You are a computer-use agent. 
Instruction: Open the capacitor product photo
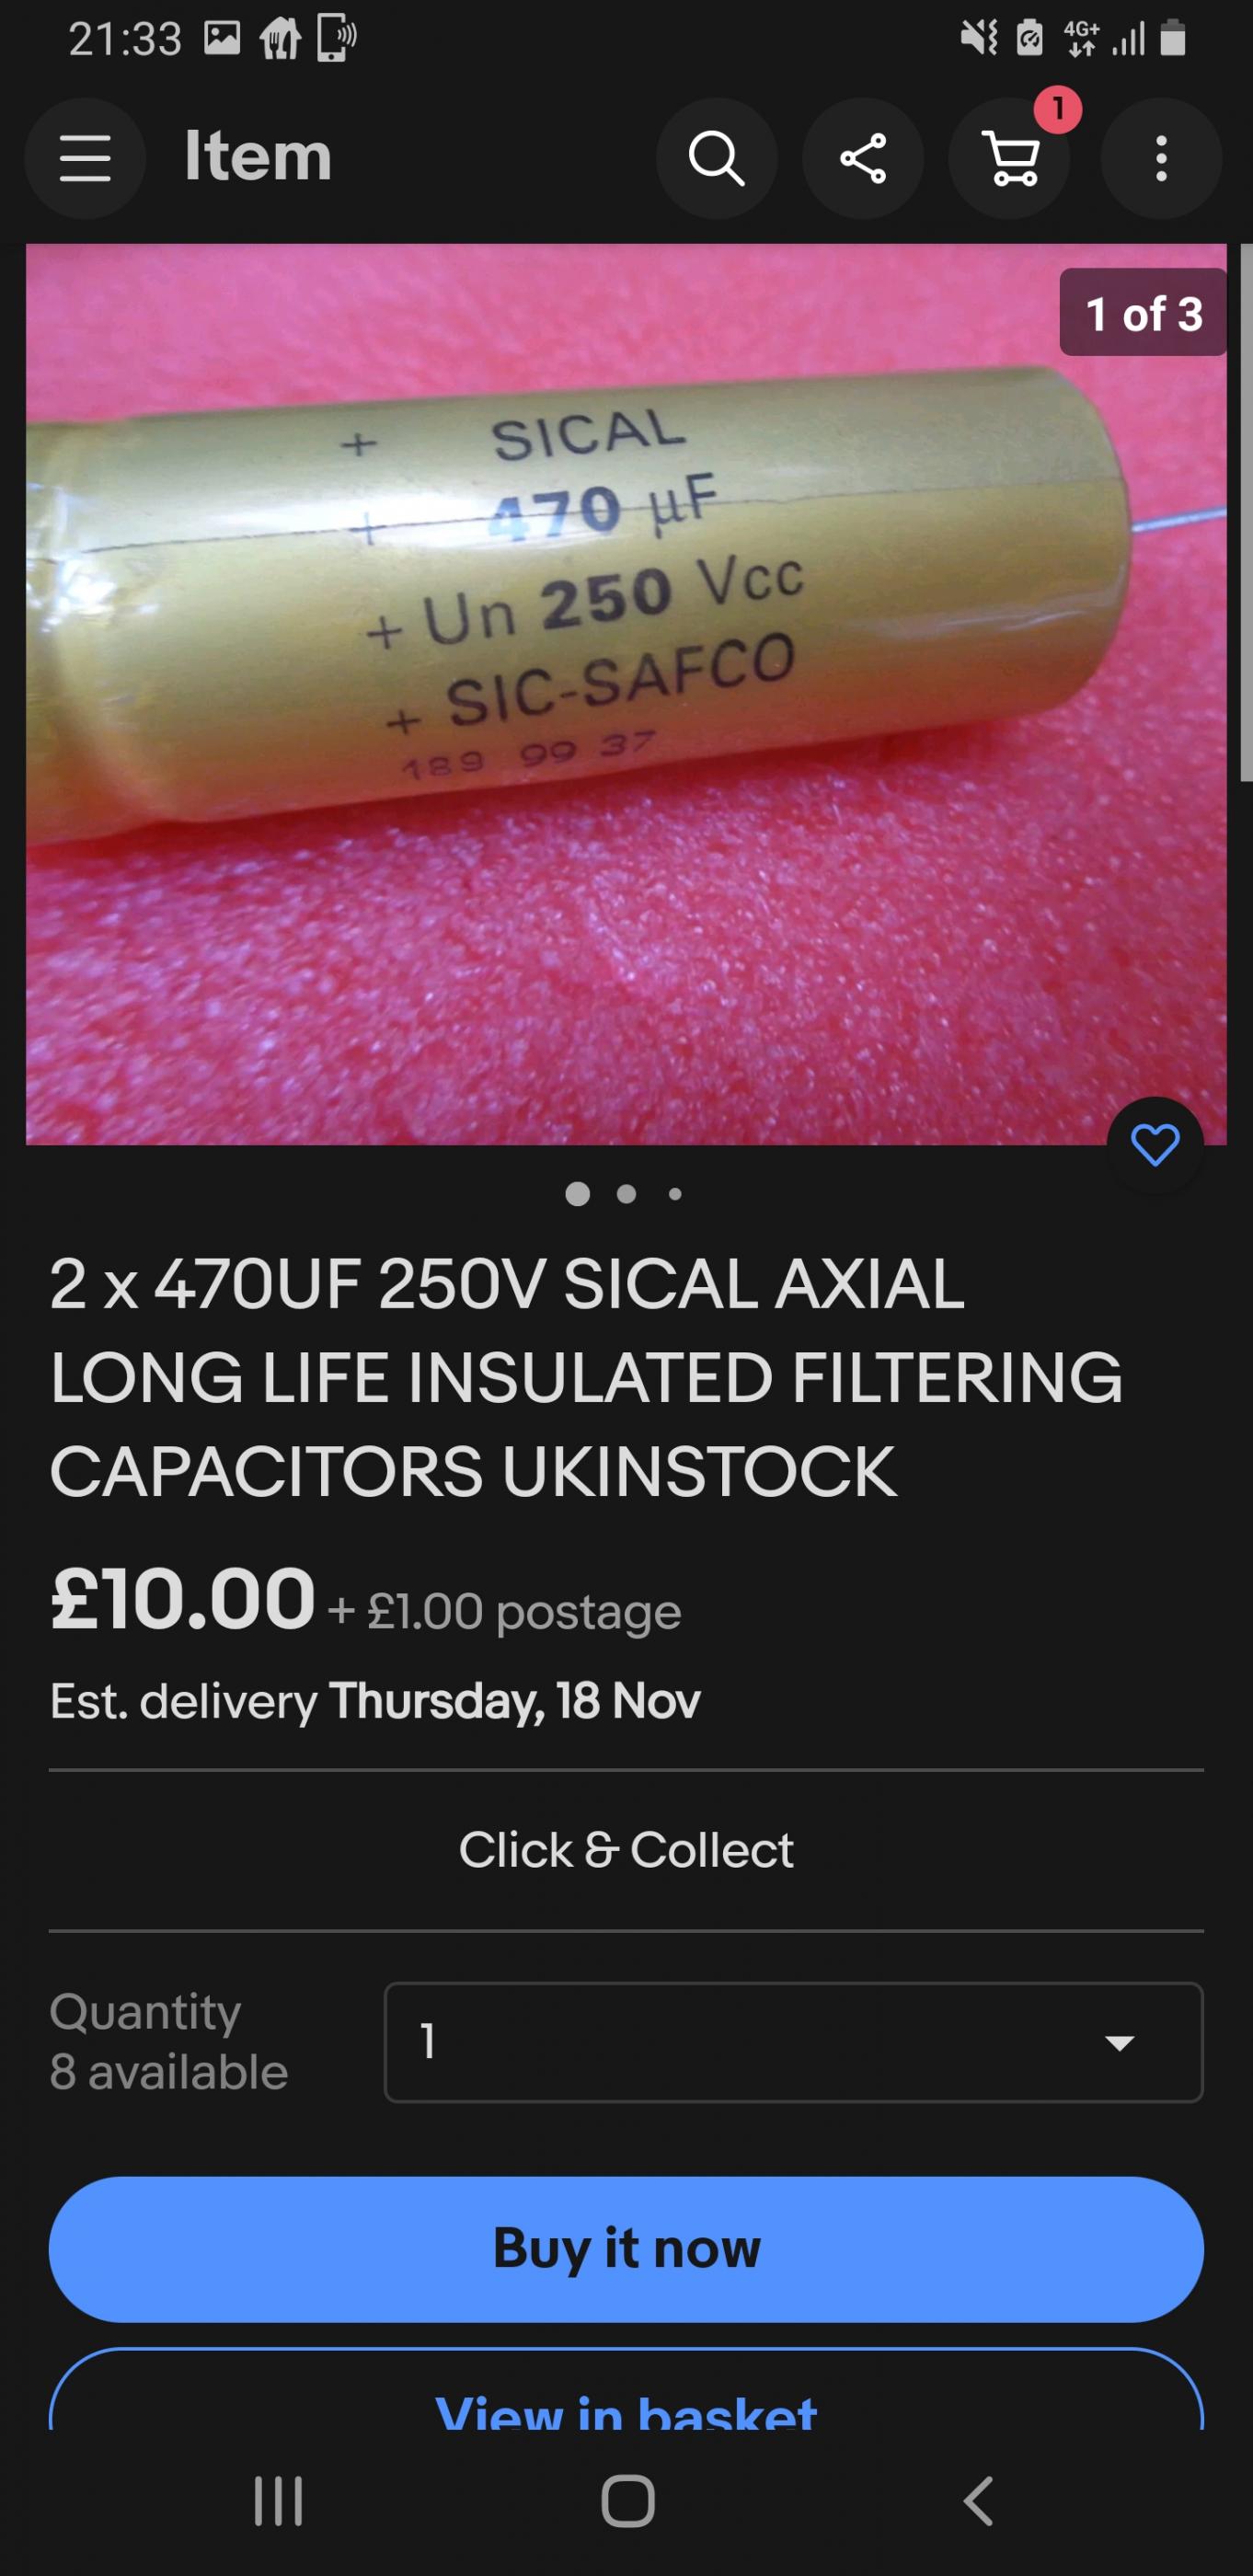coord(626,694)
